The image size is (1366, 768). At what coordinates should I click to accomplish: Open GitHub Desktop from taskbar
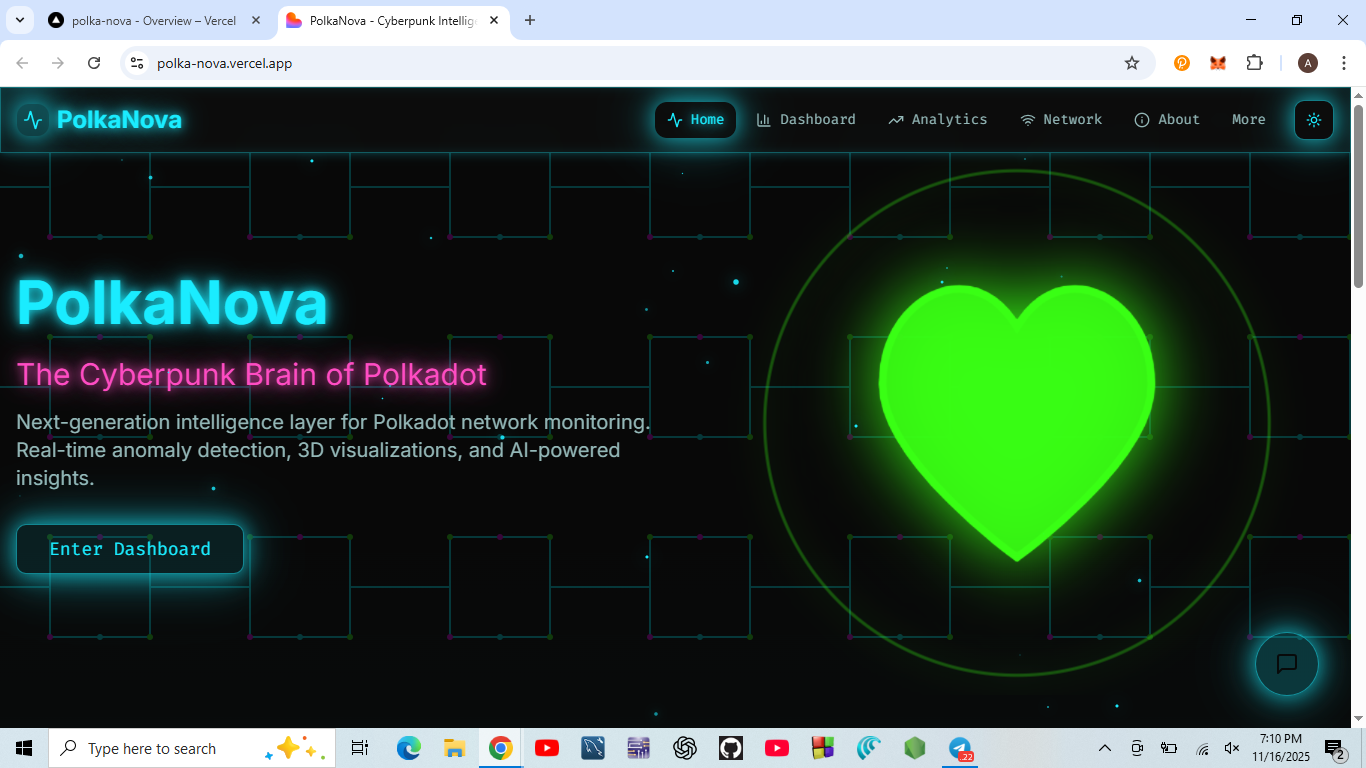click(x=730, y=748)
